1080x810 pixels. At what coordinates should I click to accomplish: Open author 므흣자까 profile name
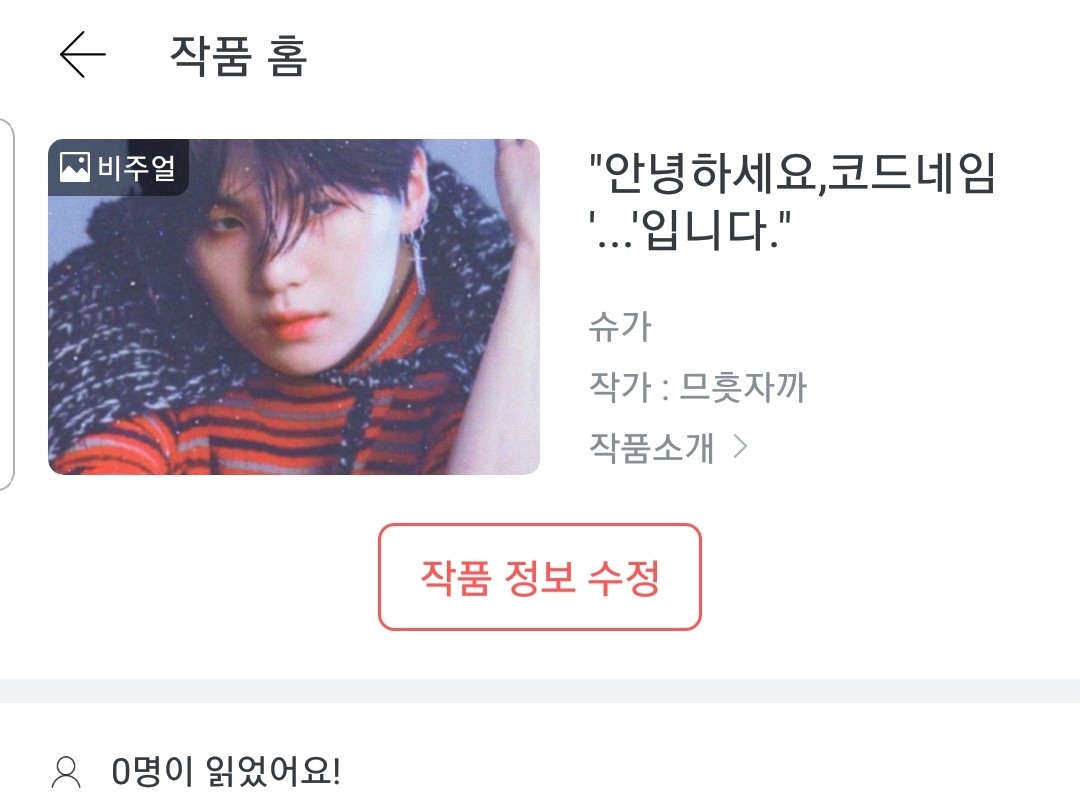pos(742,386)
